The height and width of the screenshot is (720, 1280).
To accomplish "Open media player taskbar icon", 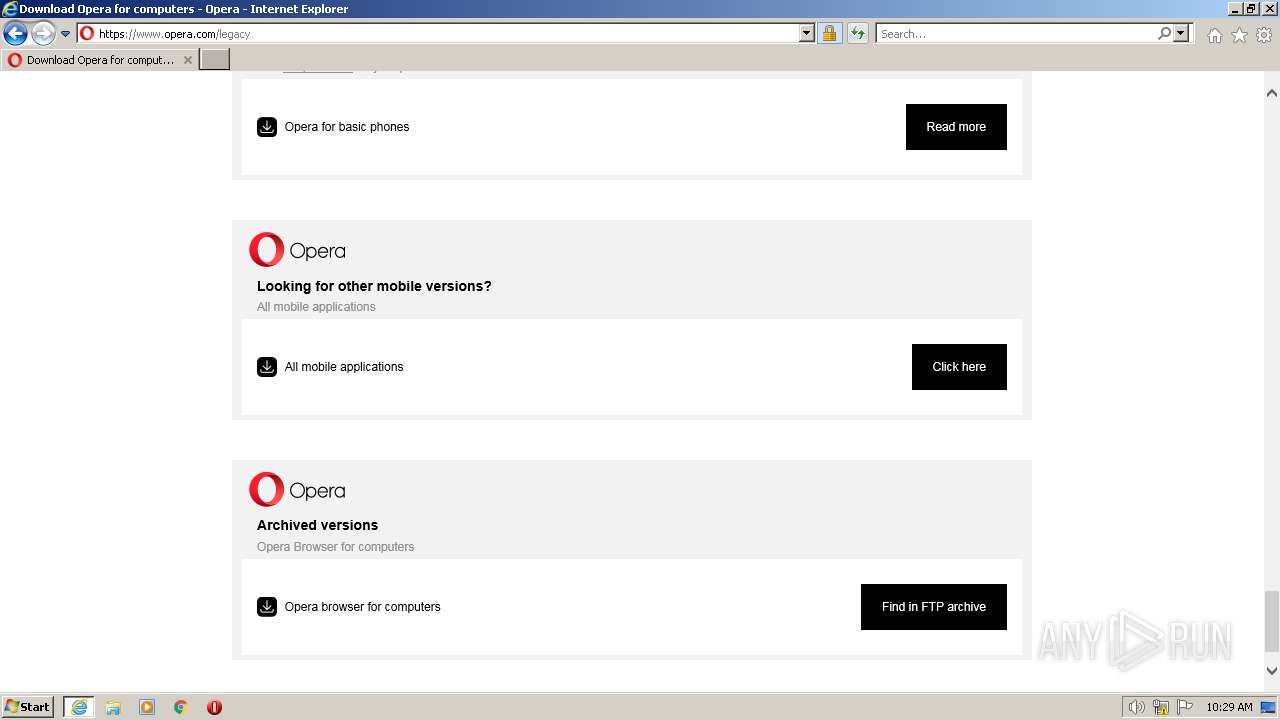I will (147, 707).
